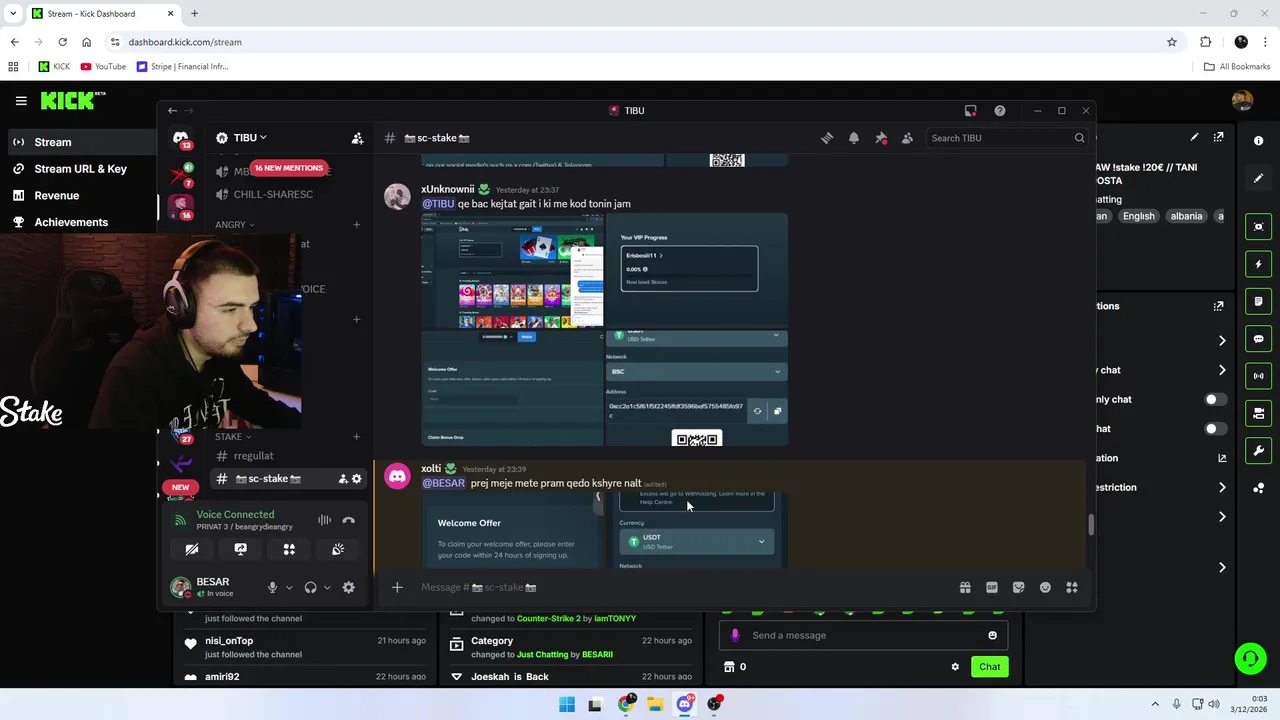The width and height of the screenshot is (1280, 720).
Task: Open emoji picker in Discord message bar
Action: tap(1045, 588)
